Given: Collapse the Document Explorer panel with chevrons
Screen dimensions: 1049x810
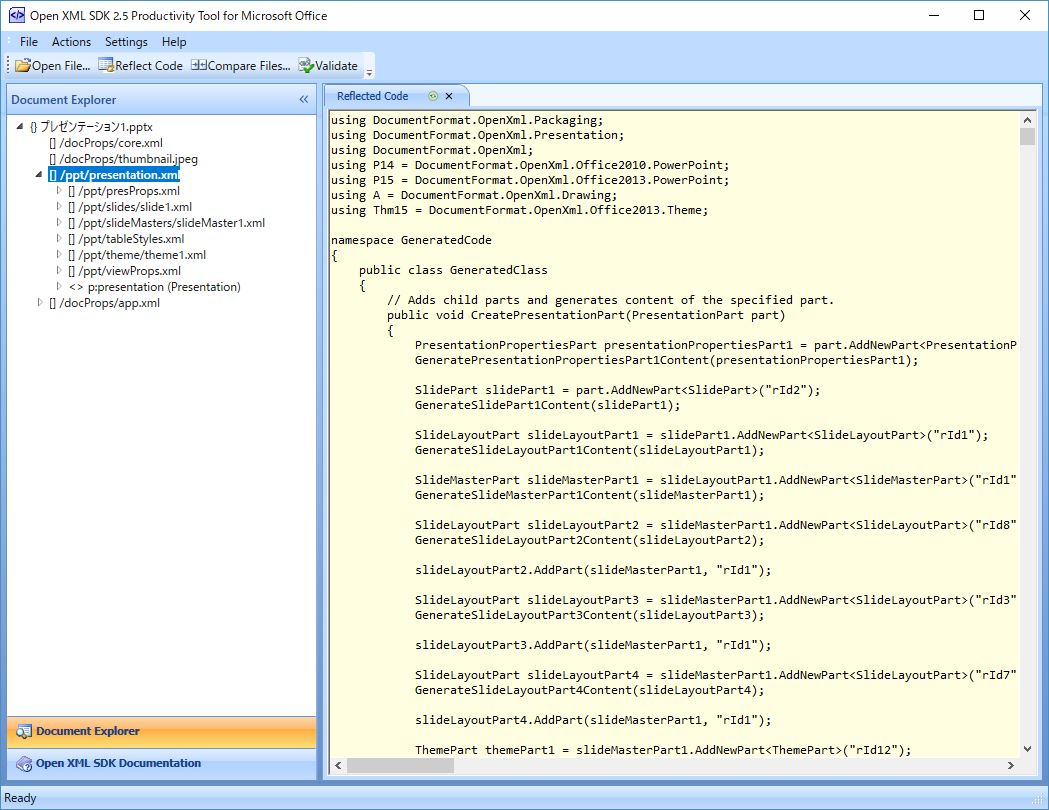Looking at the screenshot, I should point(304,100).
